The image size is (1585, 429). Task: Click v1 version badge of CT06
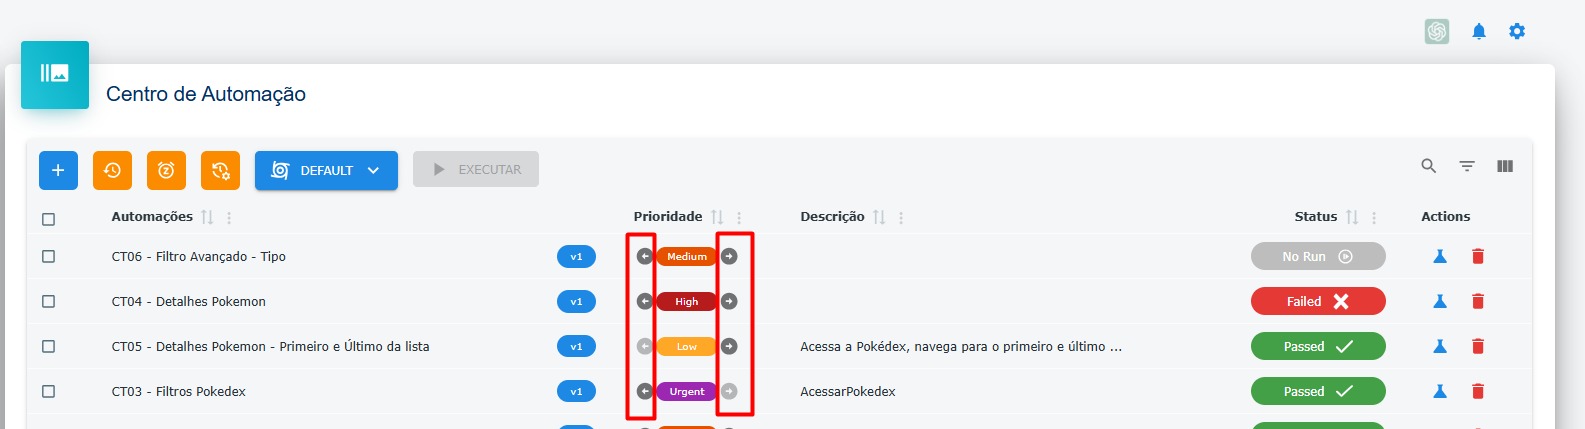pyautogui.click(x=576, y=257)
